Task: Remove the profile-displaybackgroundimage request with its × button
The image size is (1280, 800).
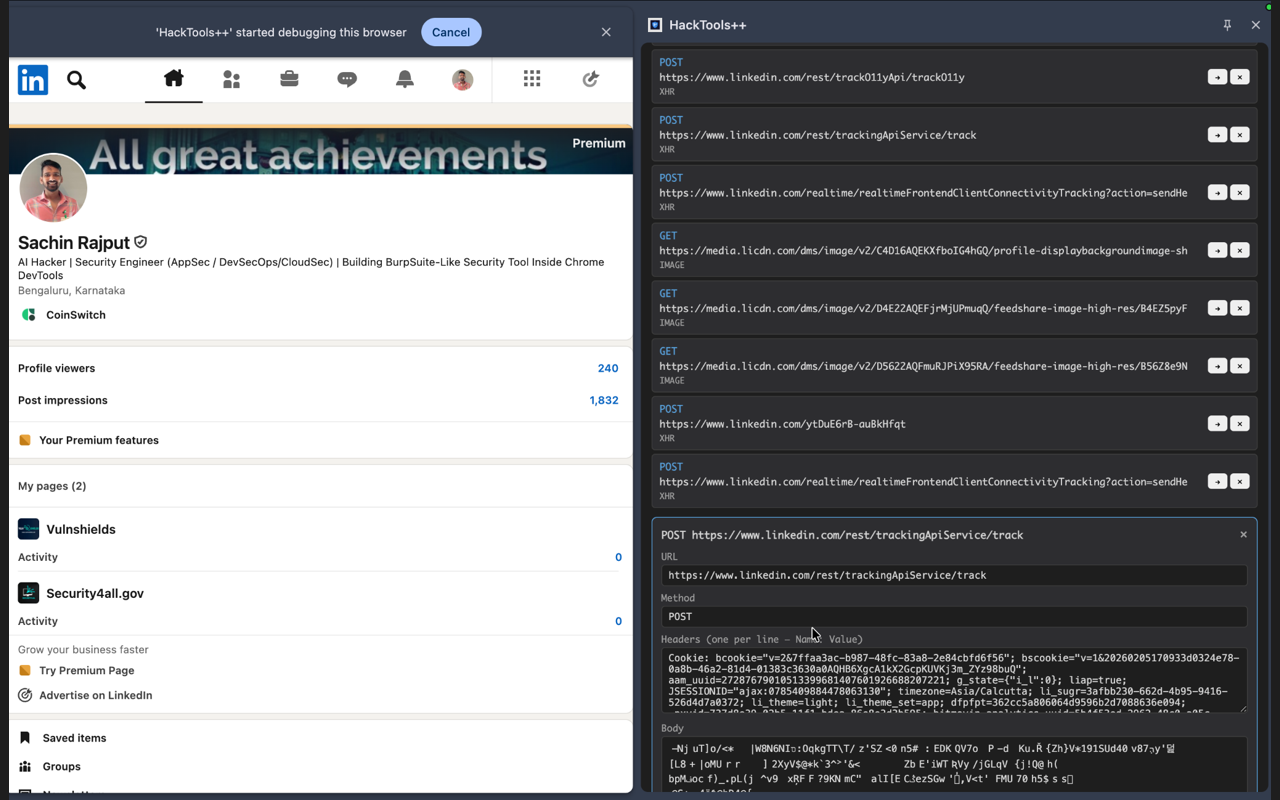Action: point(1240,250)
